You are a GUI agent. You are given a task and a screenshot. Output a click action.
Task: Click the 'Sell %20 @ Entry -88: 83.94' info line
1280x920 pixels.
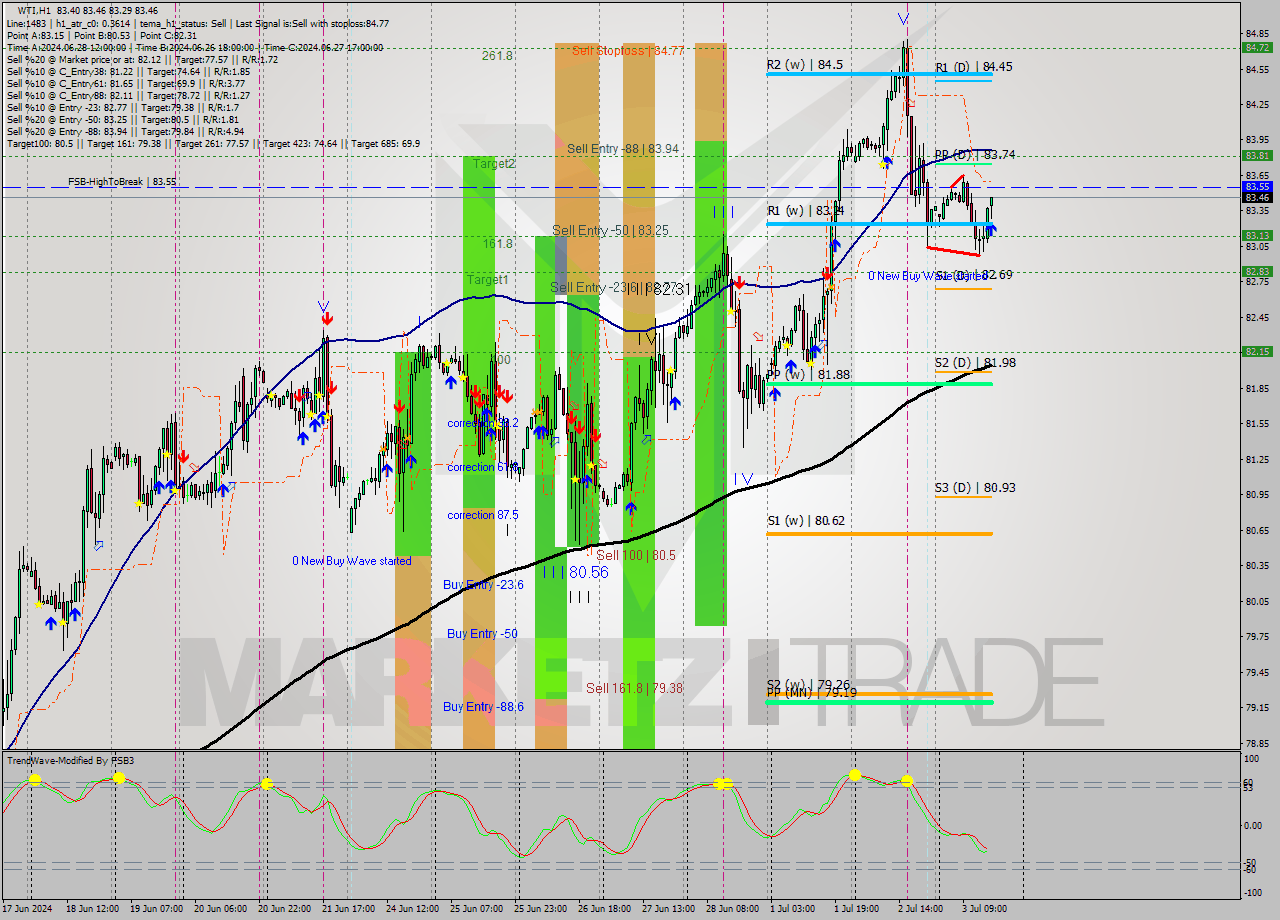[x=125, y=132]
